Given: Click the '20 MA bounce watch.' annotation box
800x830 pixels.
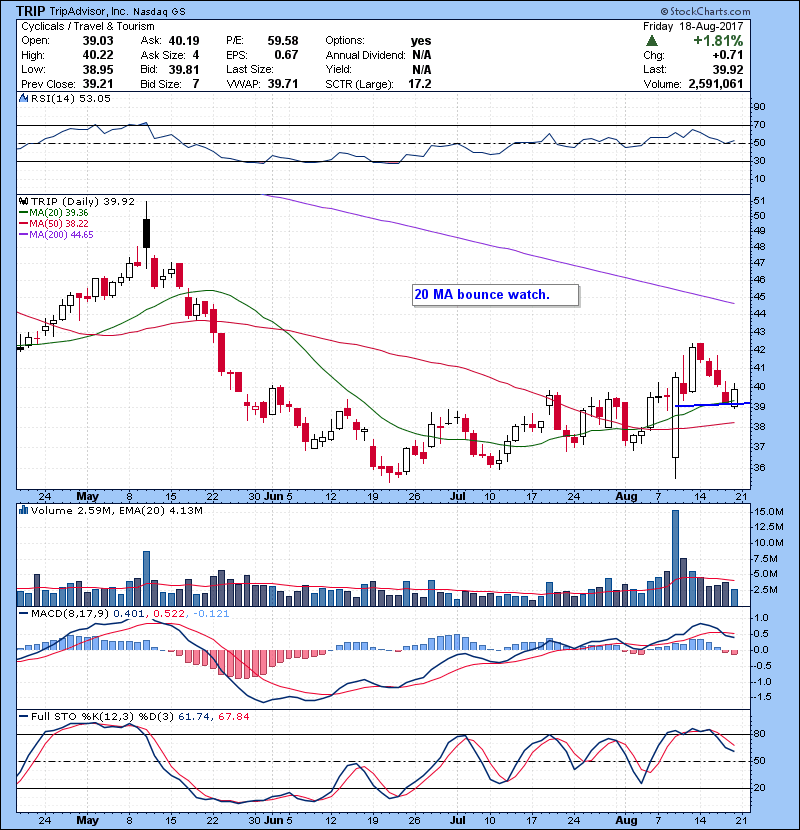Looking at the screenshot, I should (496, 295).
